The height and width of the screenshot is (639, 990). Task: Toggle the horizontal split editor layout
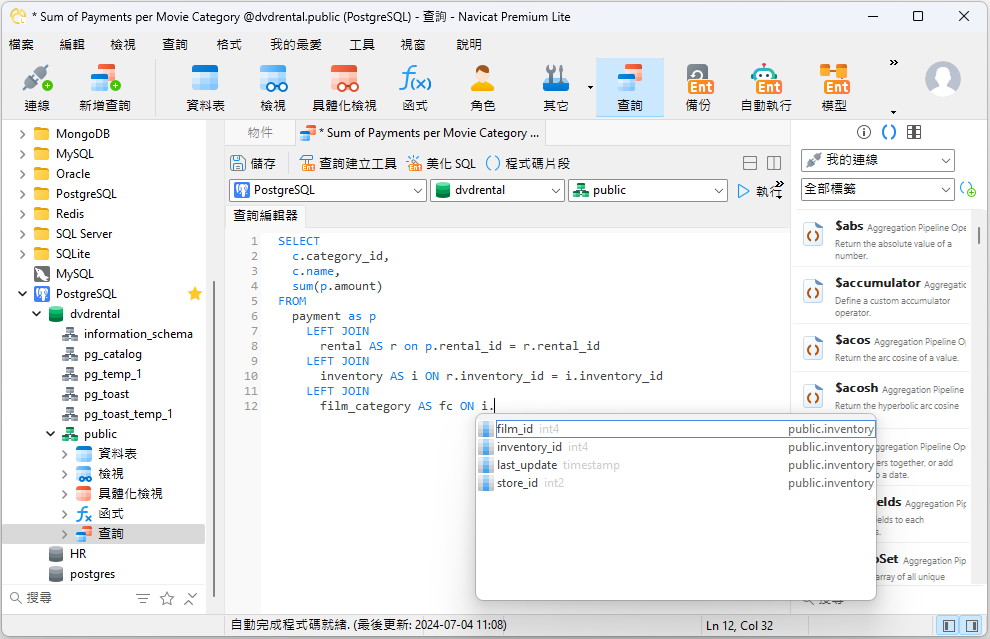[x=749, y=161]
